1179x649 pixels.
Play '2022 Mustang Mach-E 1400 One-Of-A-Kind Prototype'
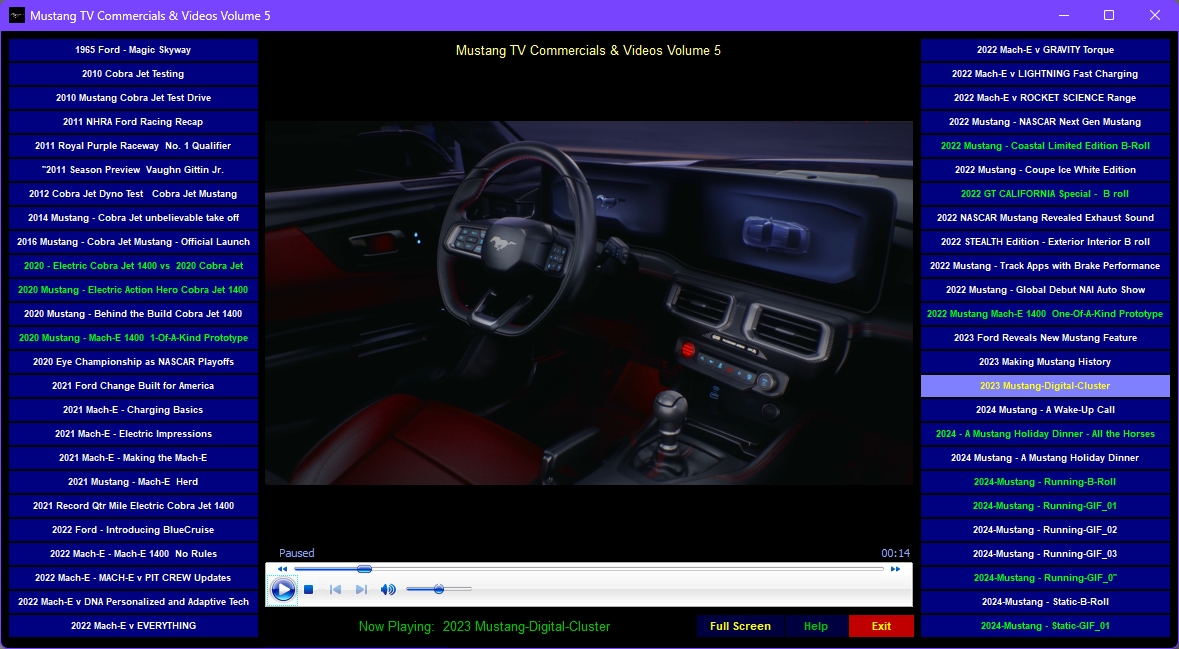tap(1045, 314)
